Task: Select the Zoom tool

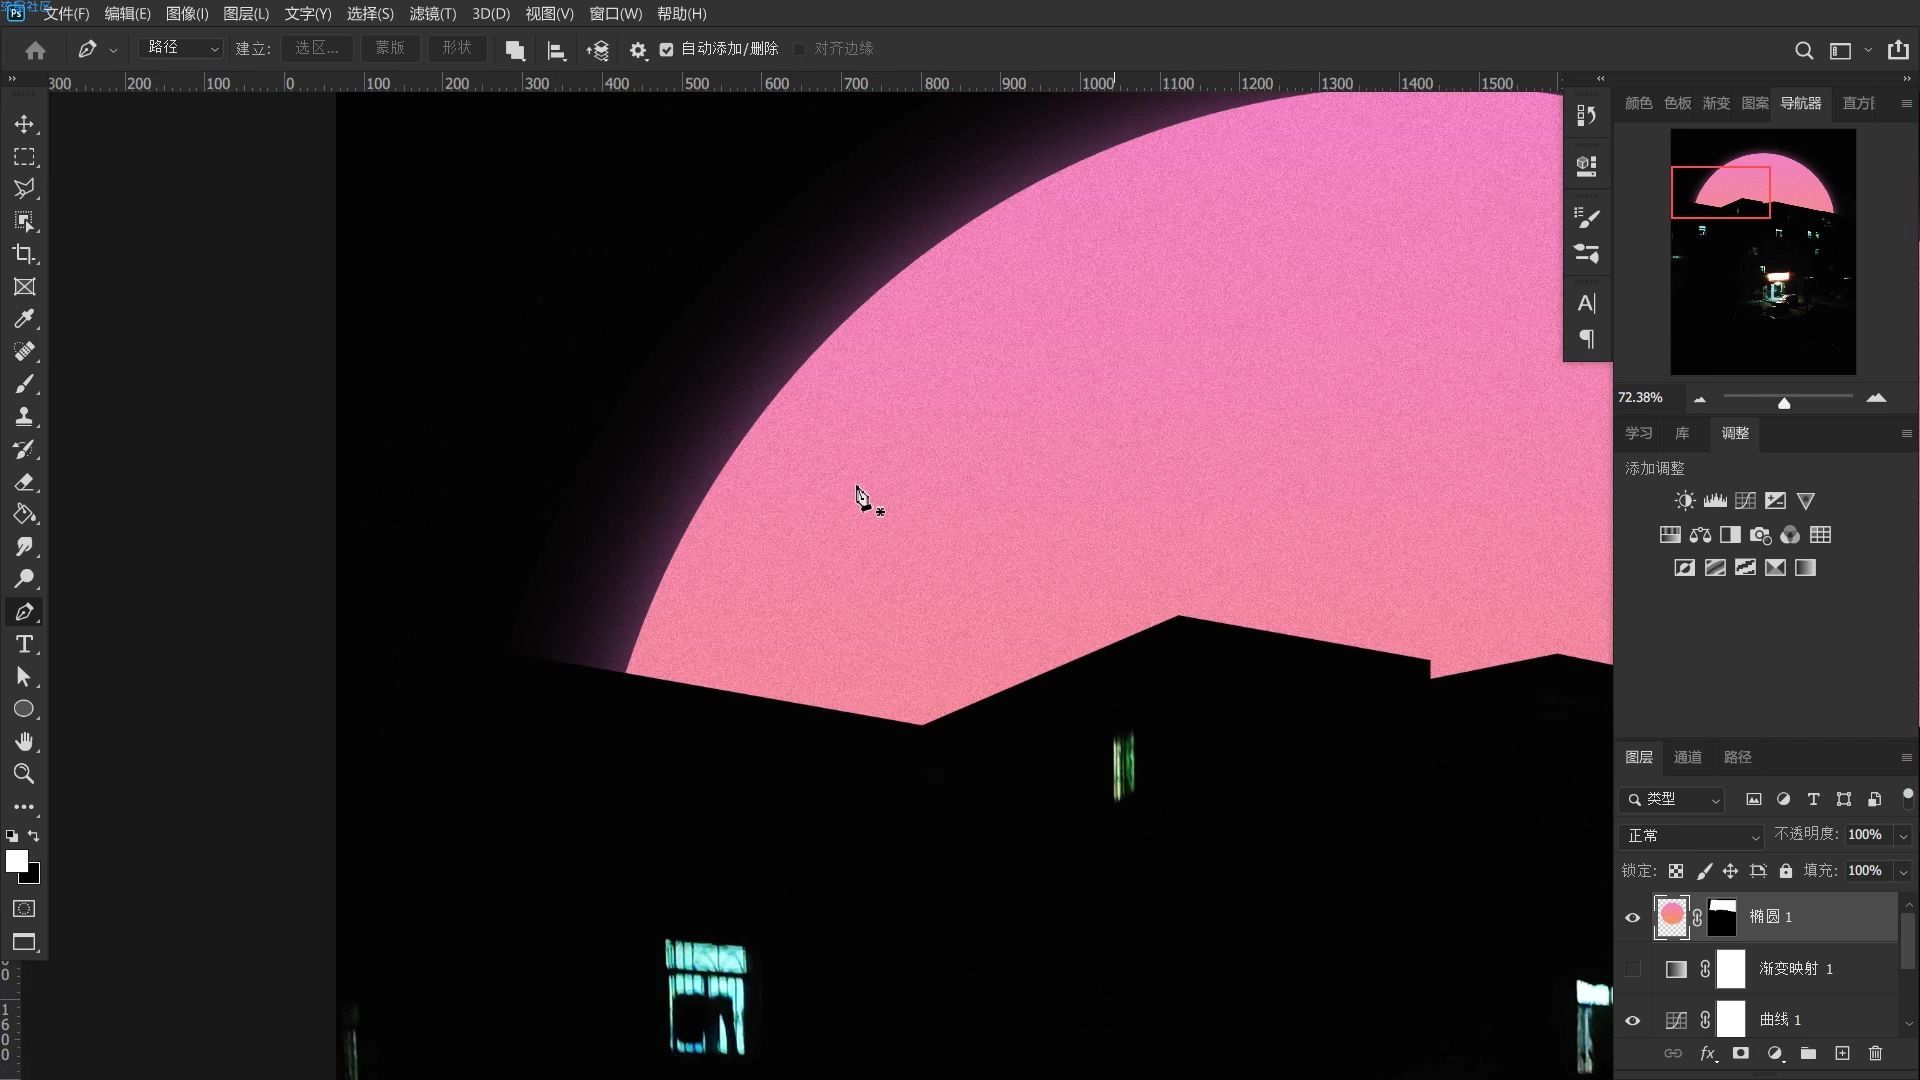Action: 24,774
